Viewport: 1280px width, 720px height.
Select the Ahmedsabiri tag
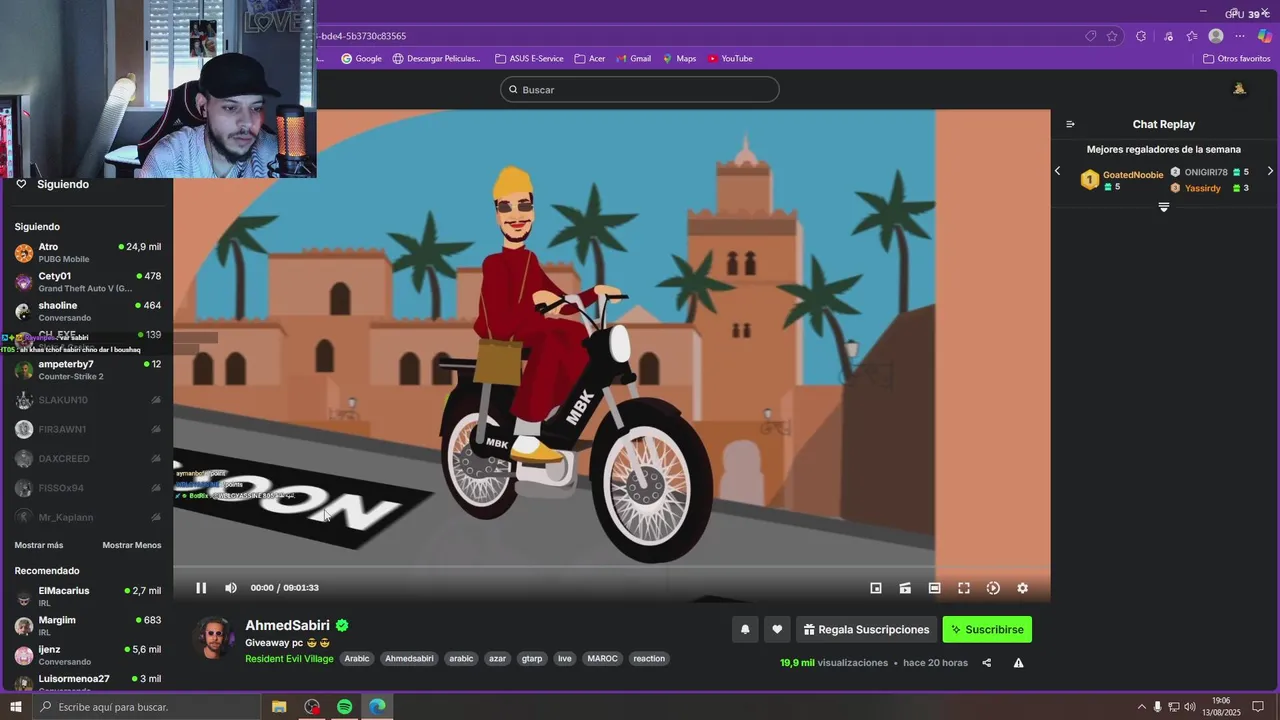click(409, 659)
